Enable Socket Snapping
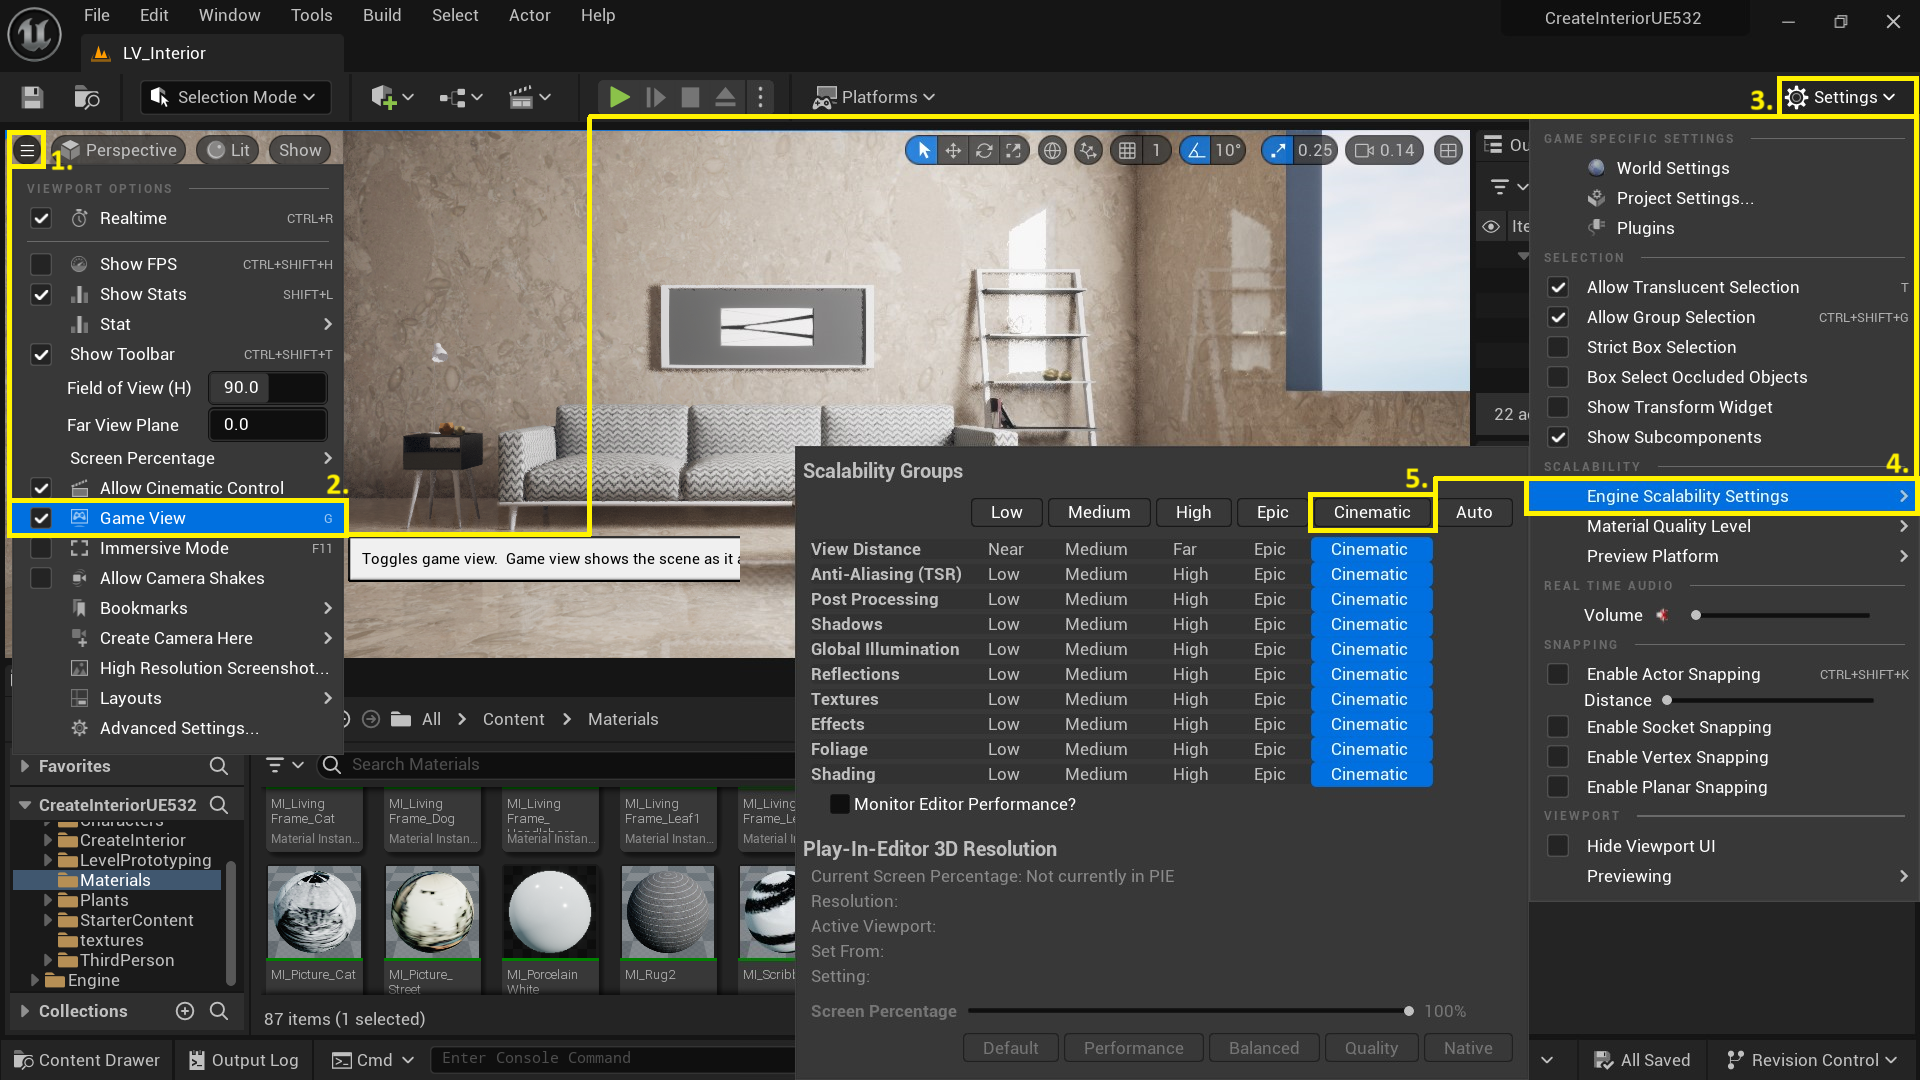 (1558, 727)
